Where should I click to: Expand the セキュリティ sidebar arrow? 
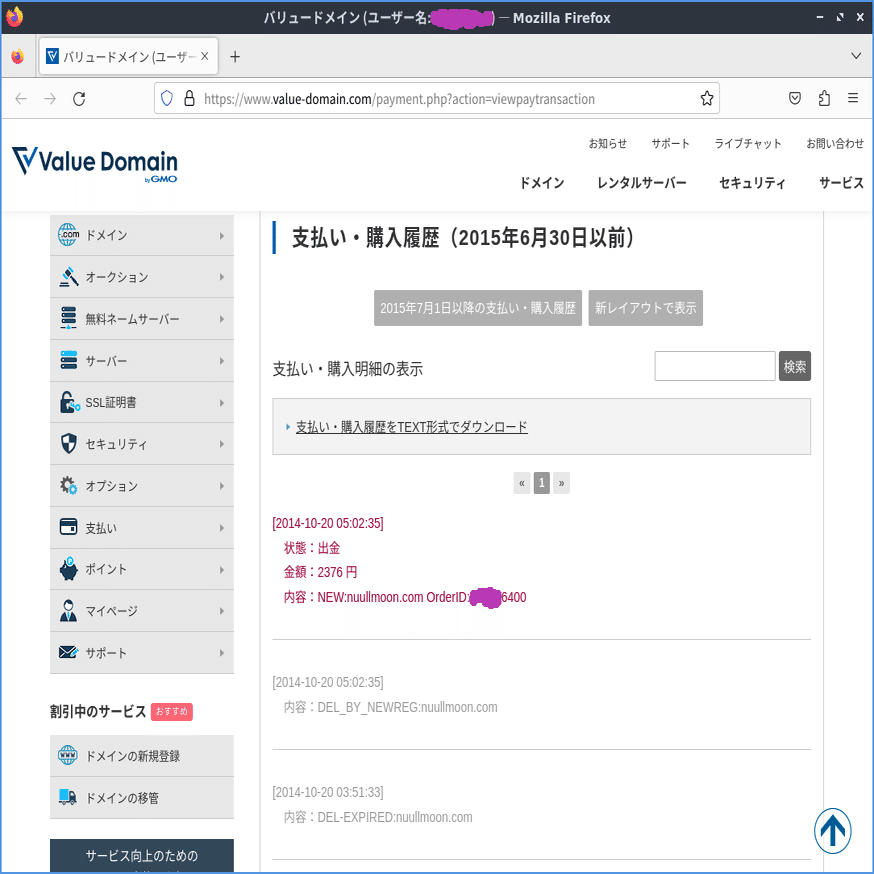pyautogui.click(x=222, y=444)
